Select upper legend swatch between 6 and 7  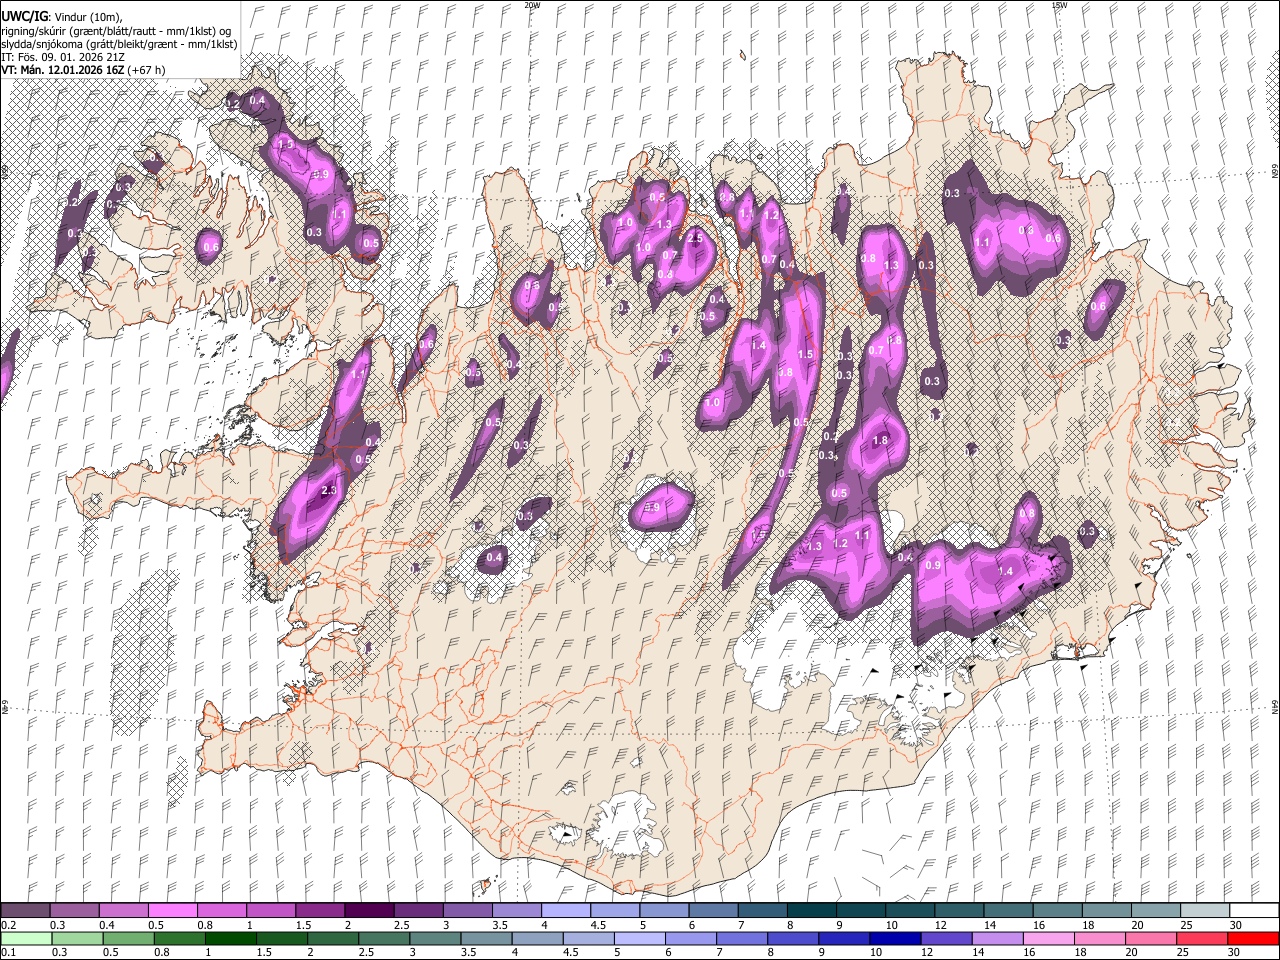pyautogui.click(x=712, y=911)
